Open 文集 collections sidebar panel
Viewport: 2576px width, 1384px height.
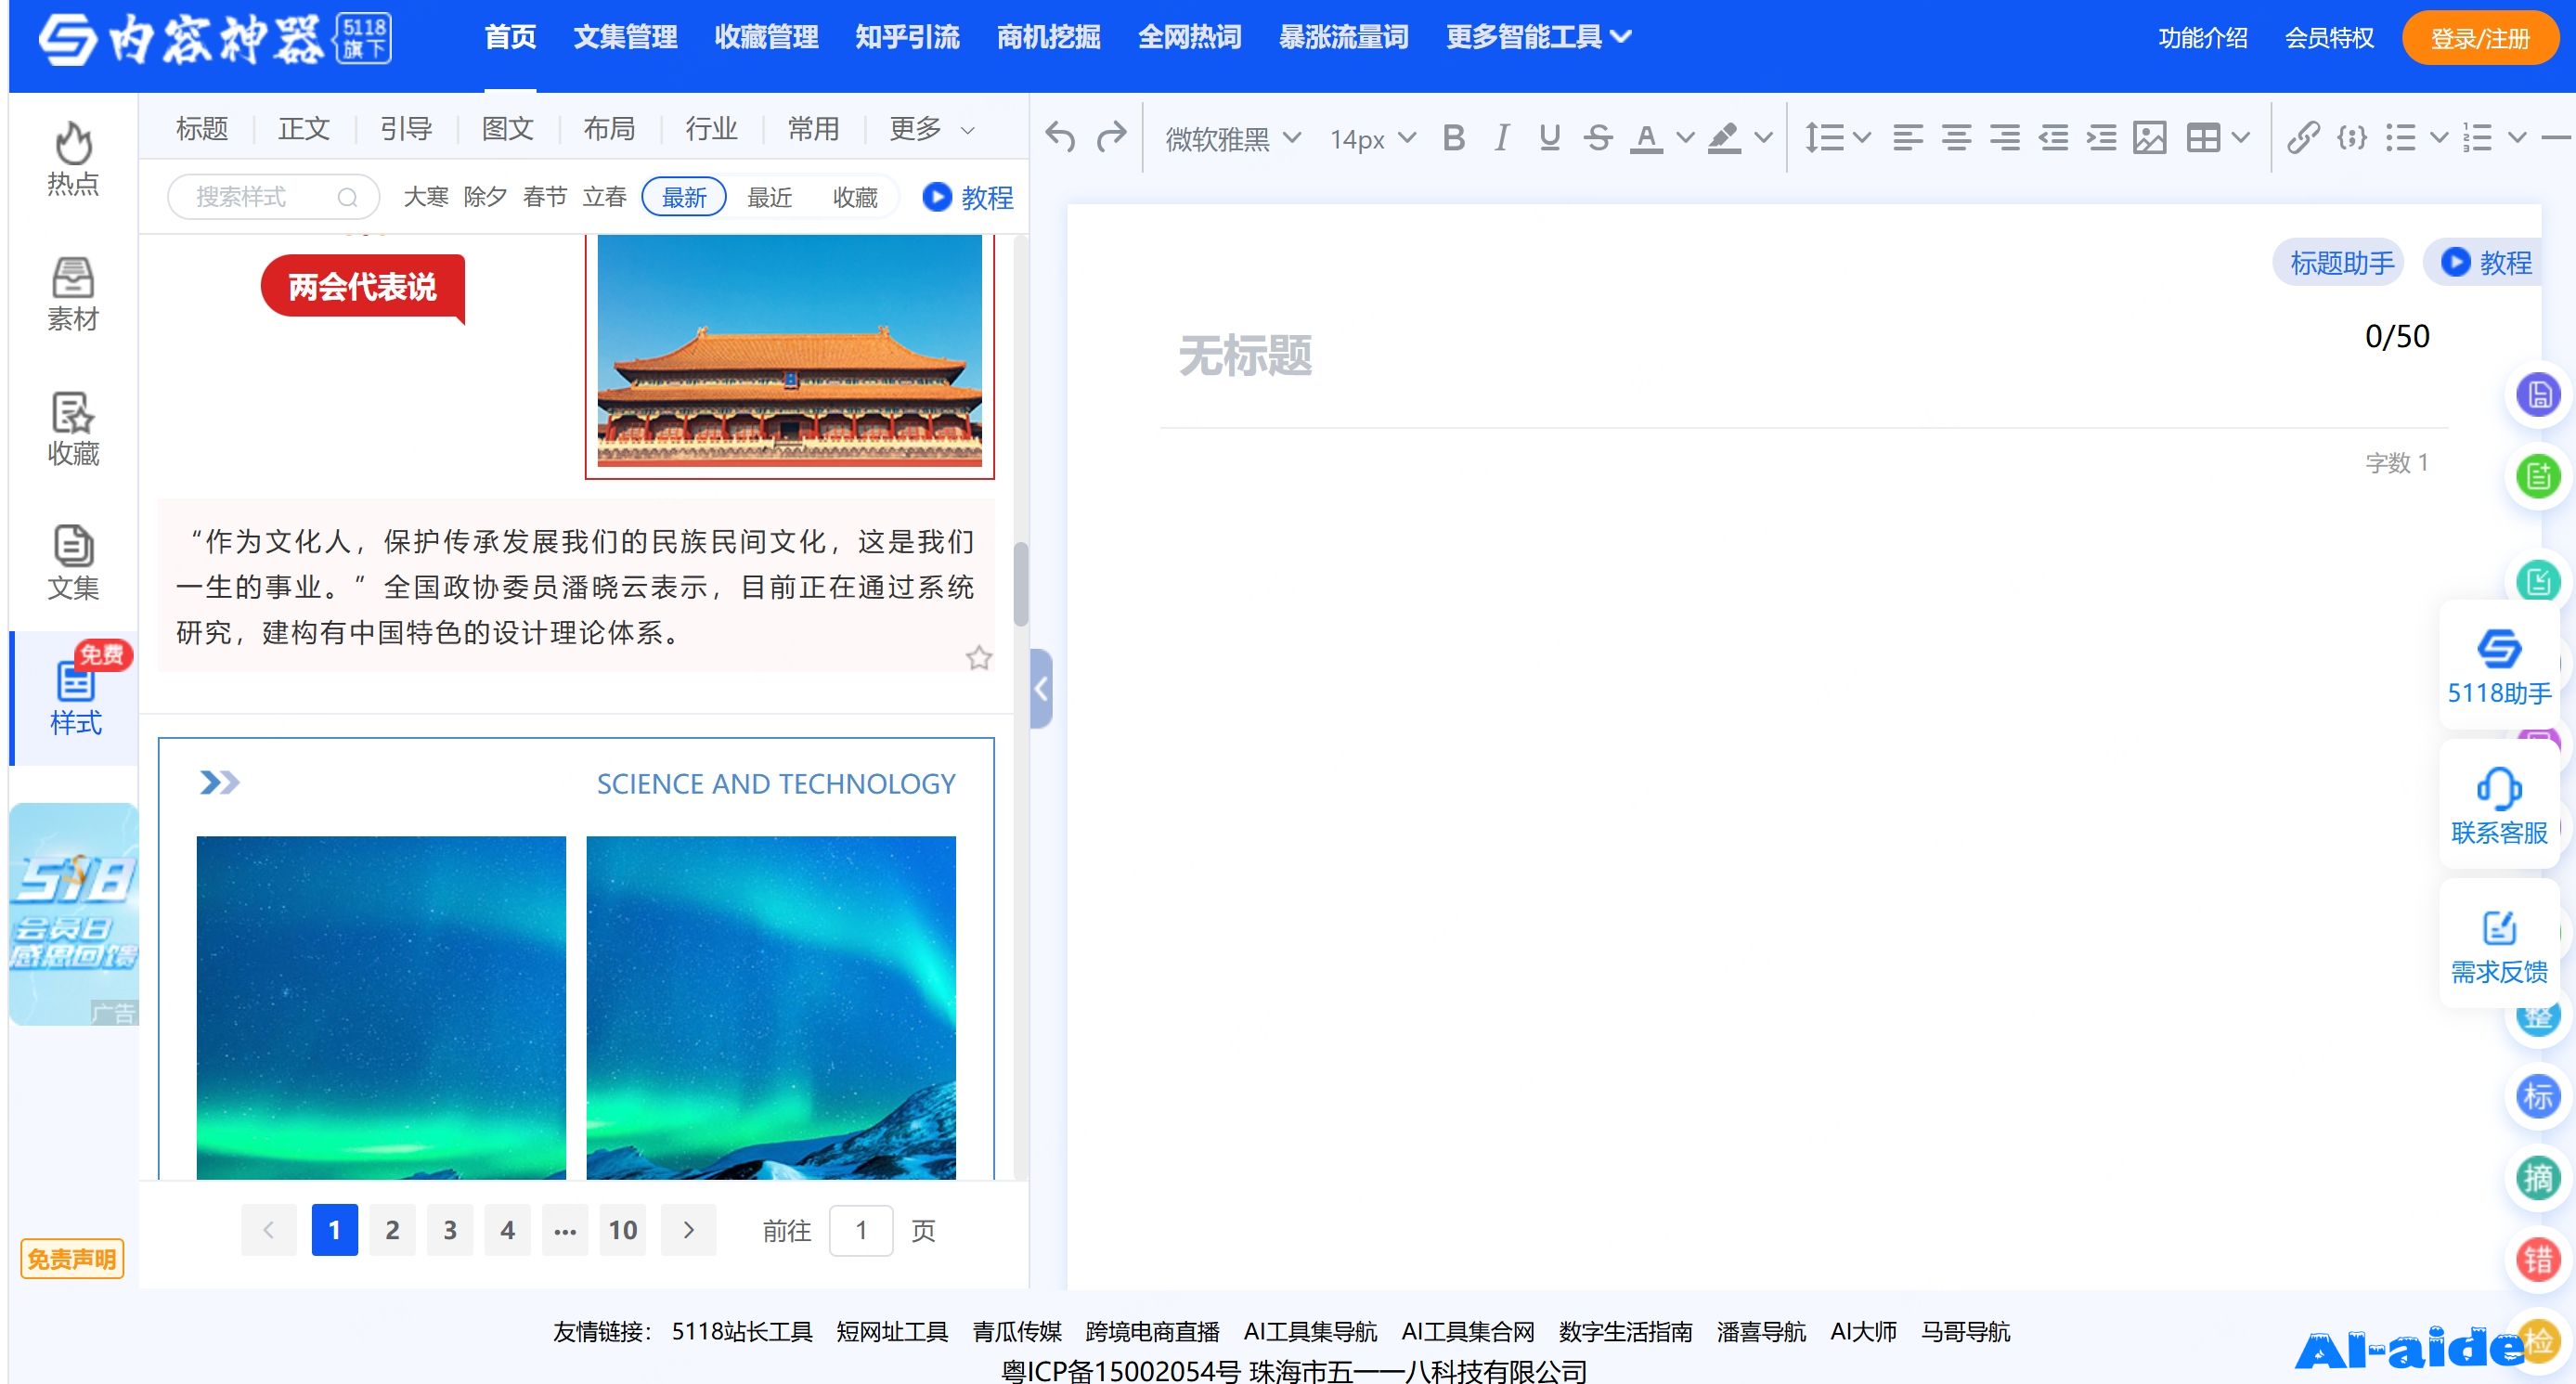pyautogui.click(x=73, y=563)
